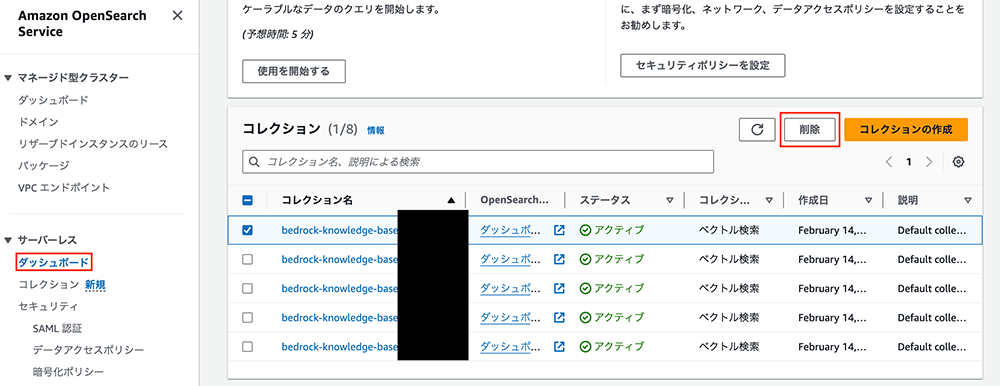Open VPC エンドポイント page
Screen dimensions: 1000x386
coord(64,187)
